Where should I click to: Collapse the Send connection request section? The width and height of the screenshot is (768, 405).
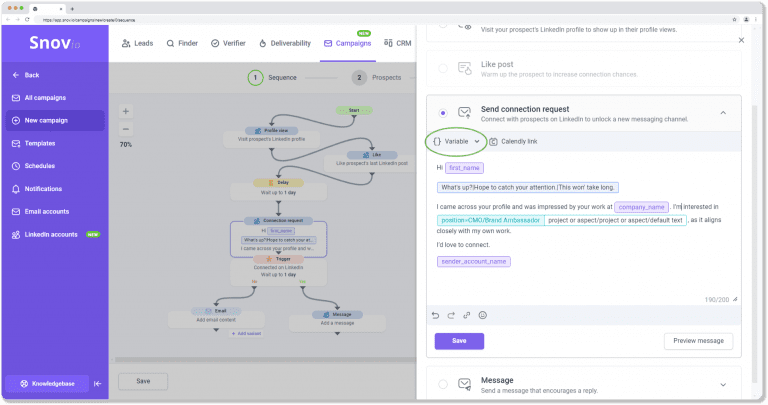(x=723, y=113)
